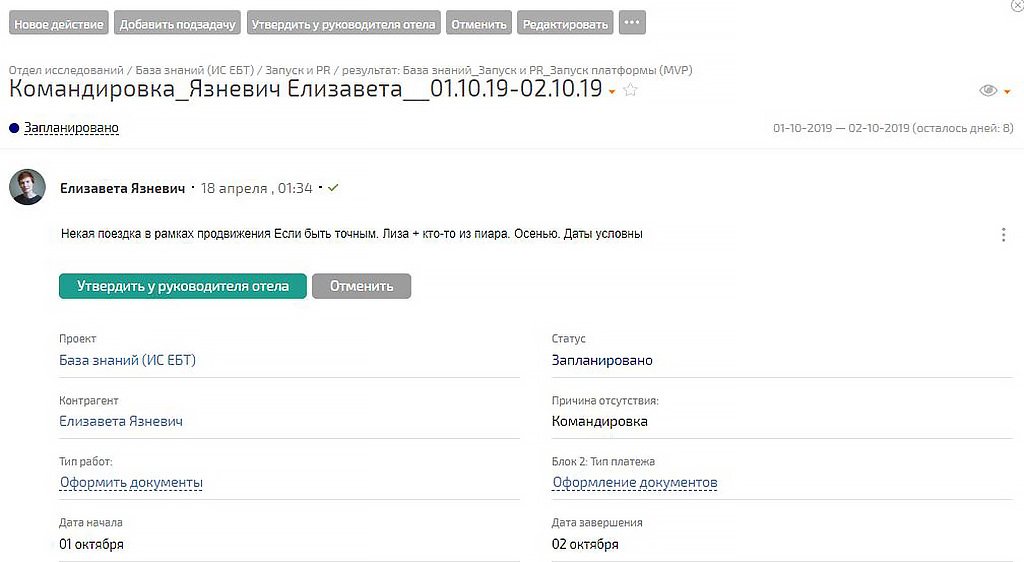Close the task panel with the X icon
1024x562 pixels.
(1017, 6)
